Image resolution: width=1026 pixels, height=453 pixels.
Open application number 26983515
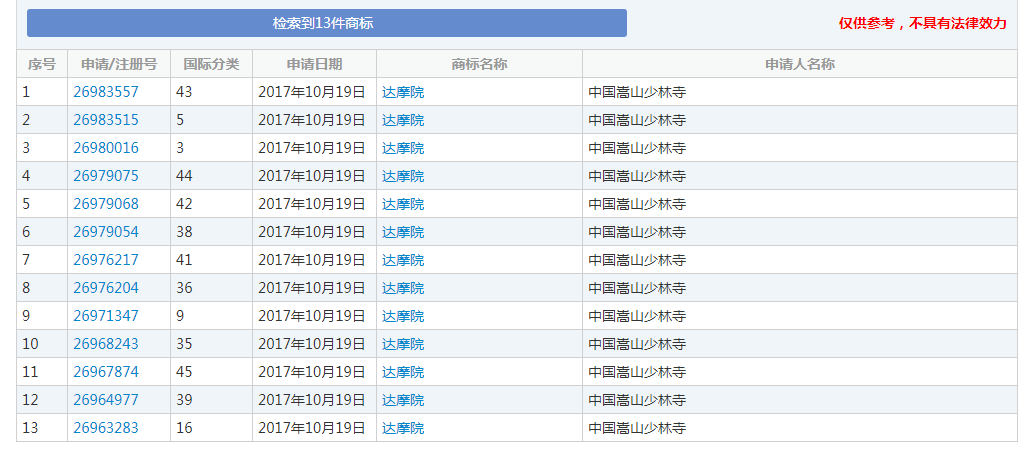pos(106,120)
